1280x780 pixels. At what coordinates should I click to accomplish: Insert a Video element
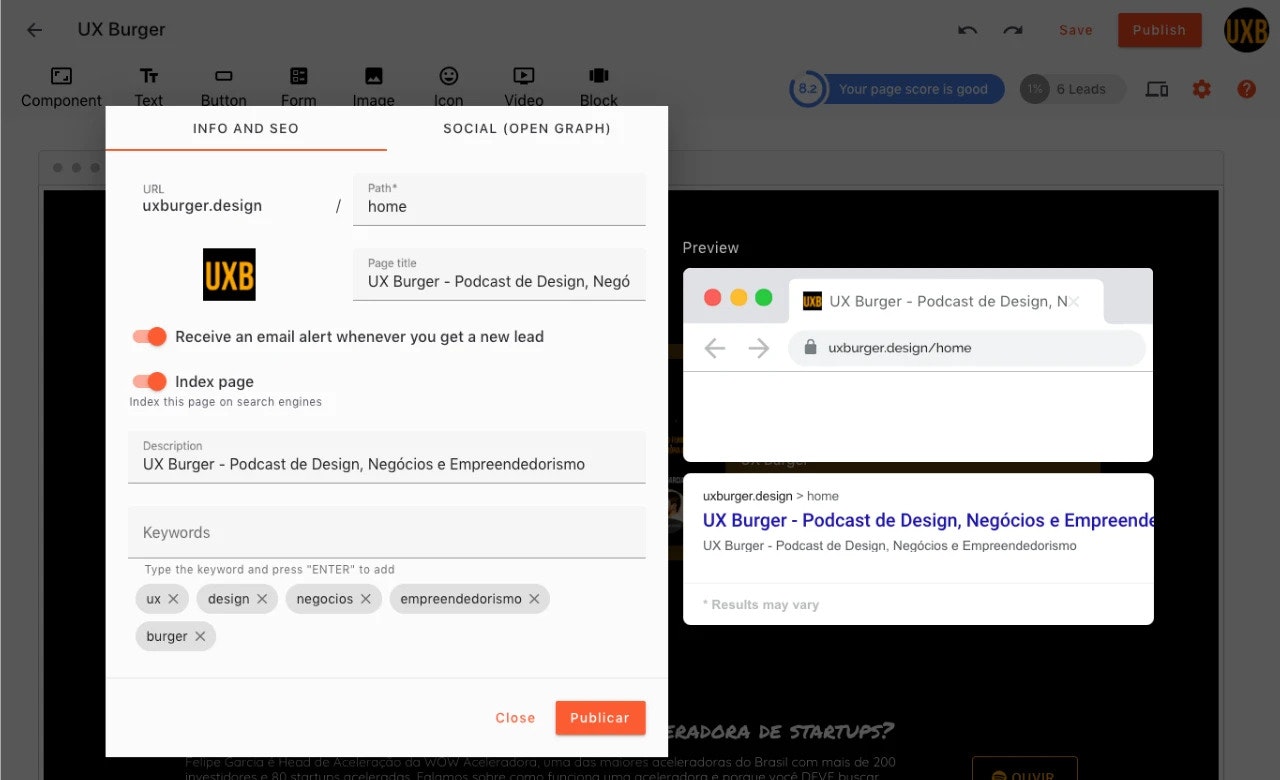(523, 87)
